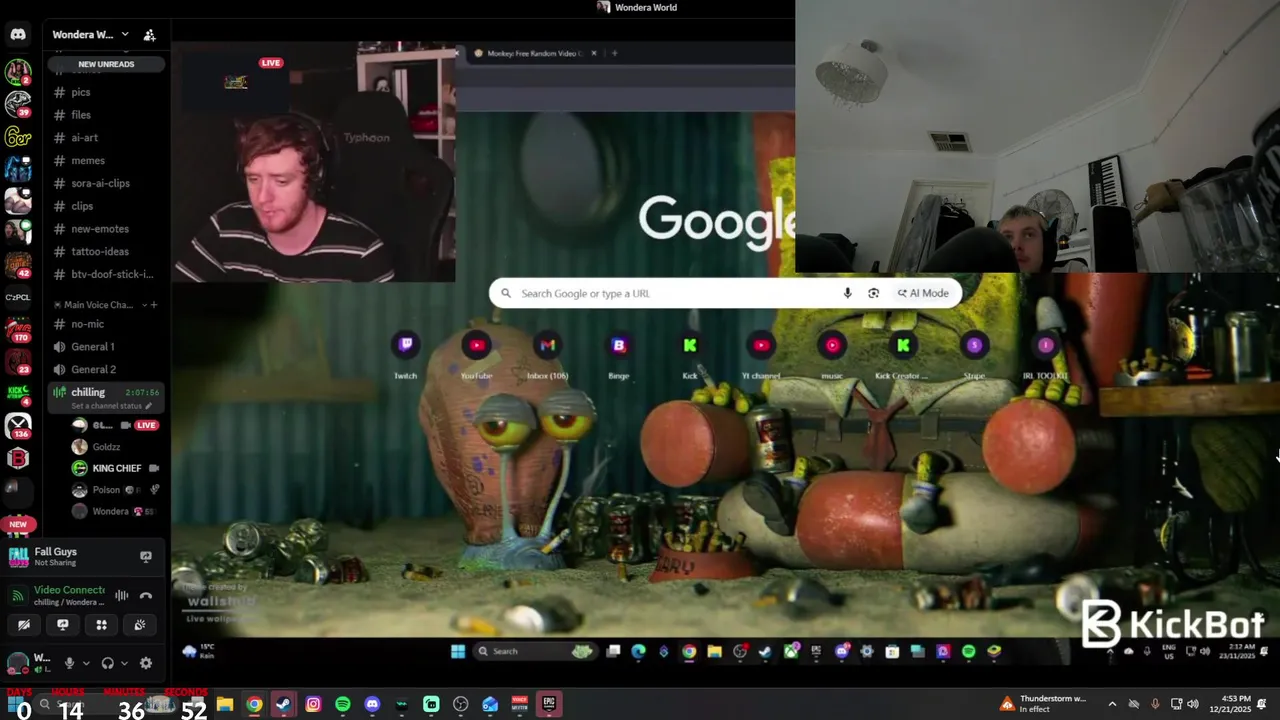1280x720 pixels.
Task: Mute your Discord microphone
Action: pos(69,663)
